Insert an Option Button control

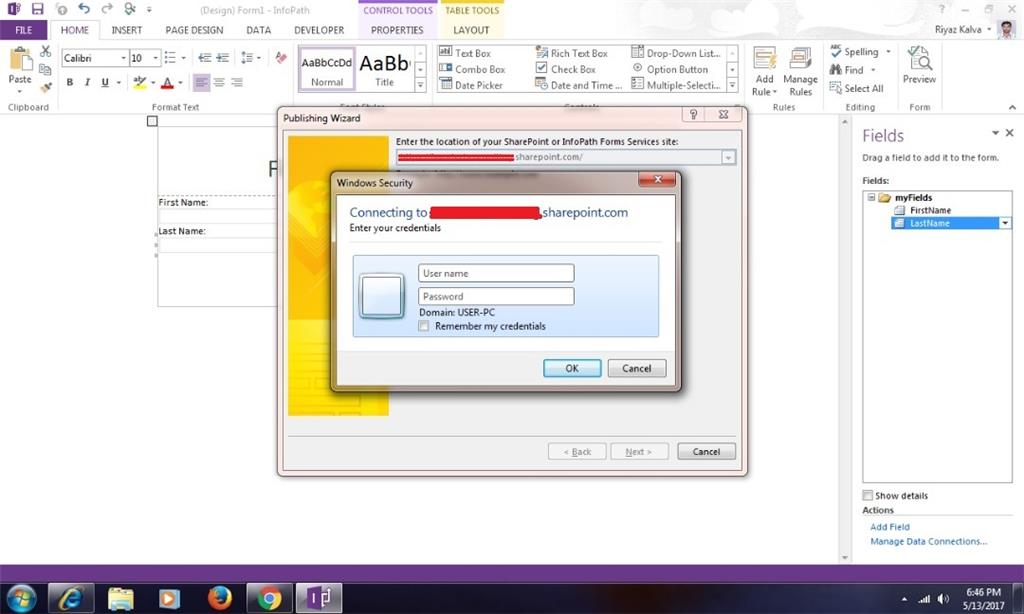pos(669,69)
